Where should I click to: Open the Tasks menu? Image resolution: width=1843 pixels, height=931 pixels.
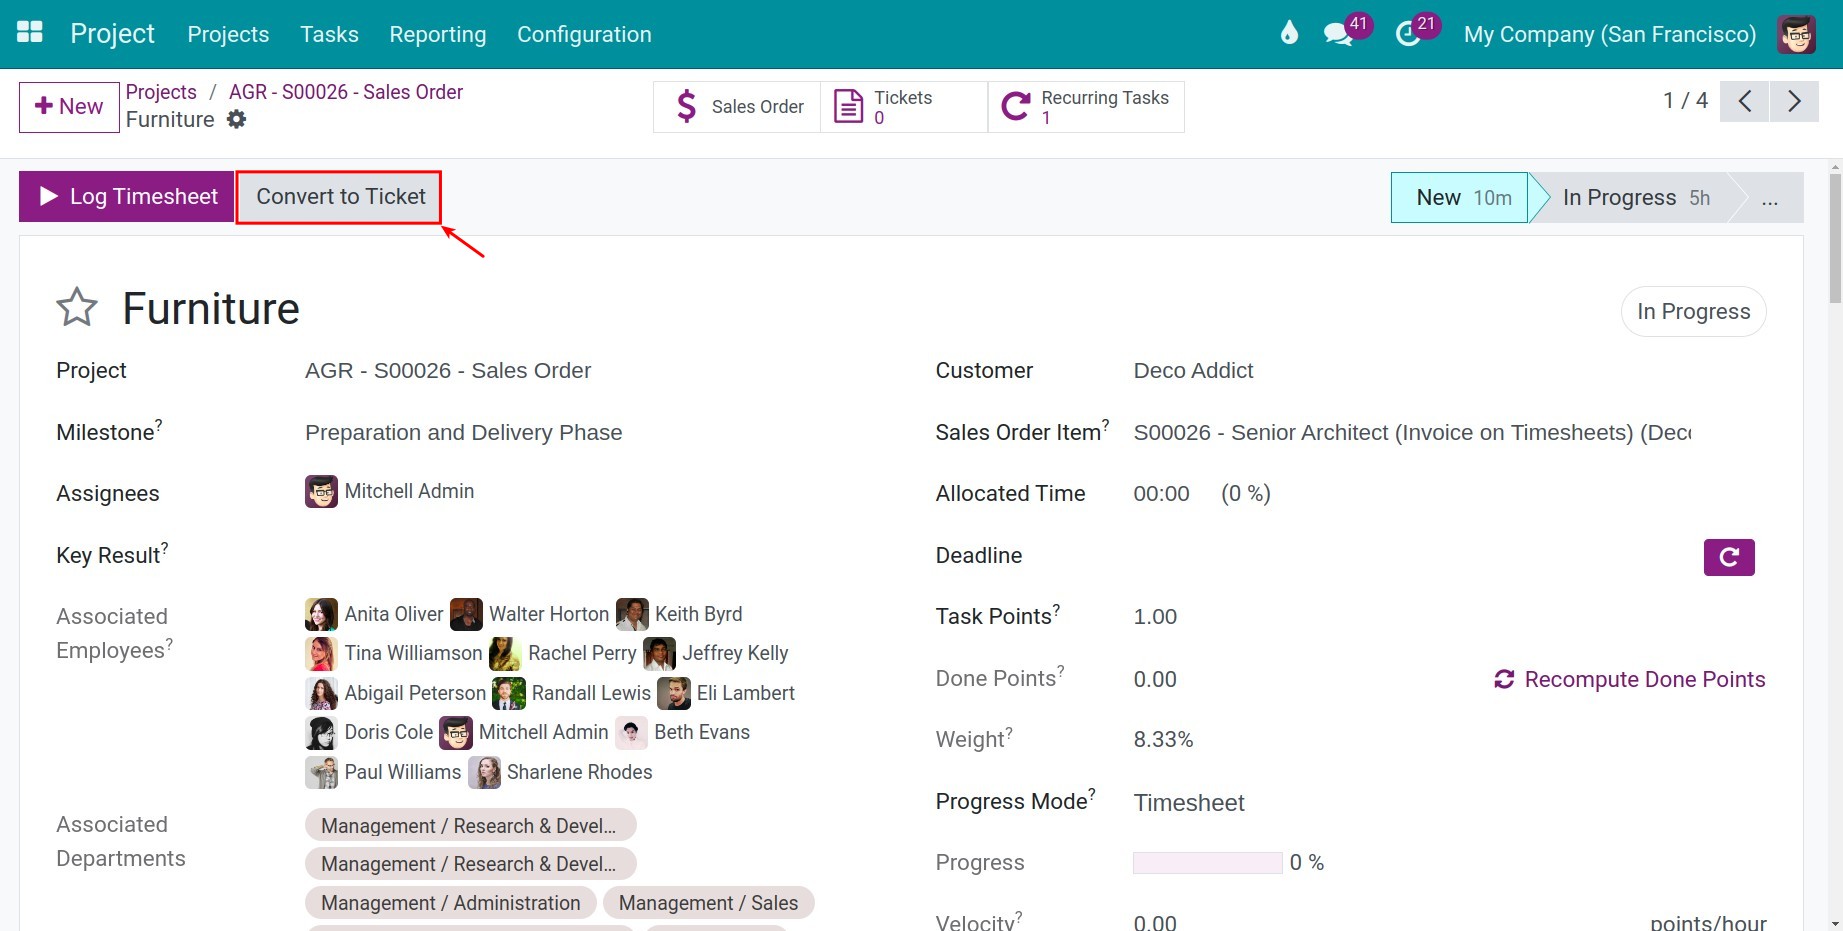click(329, 34)
